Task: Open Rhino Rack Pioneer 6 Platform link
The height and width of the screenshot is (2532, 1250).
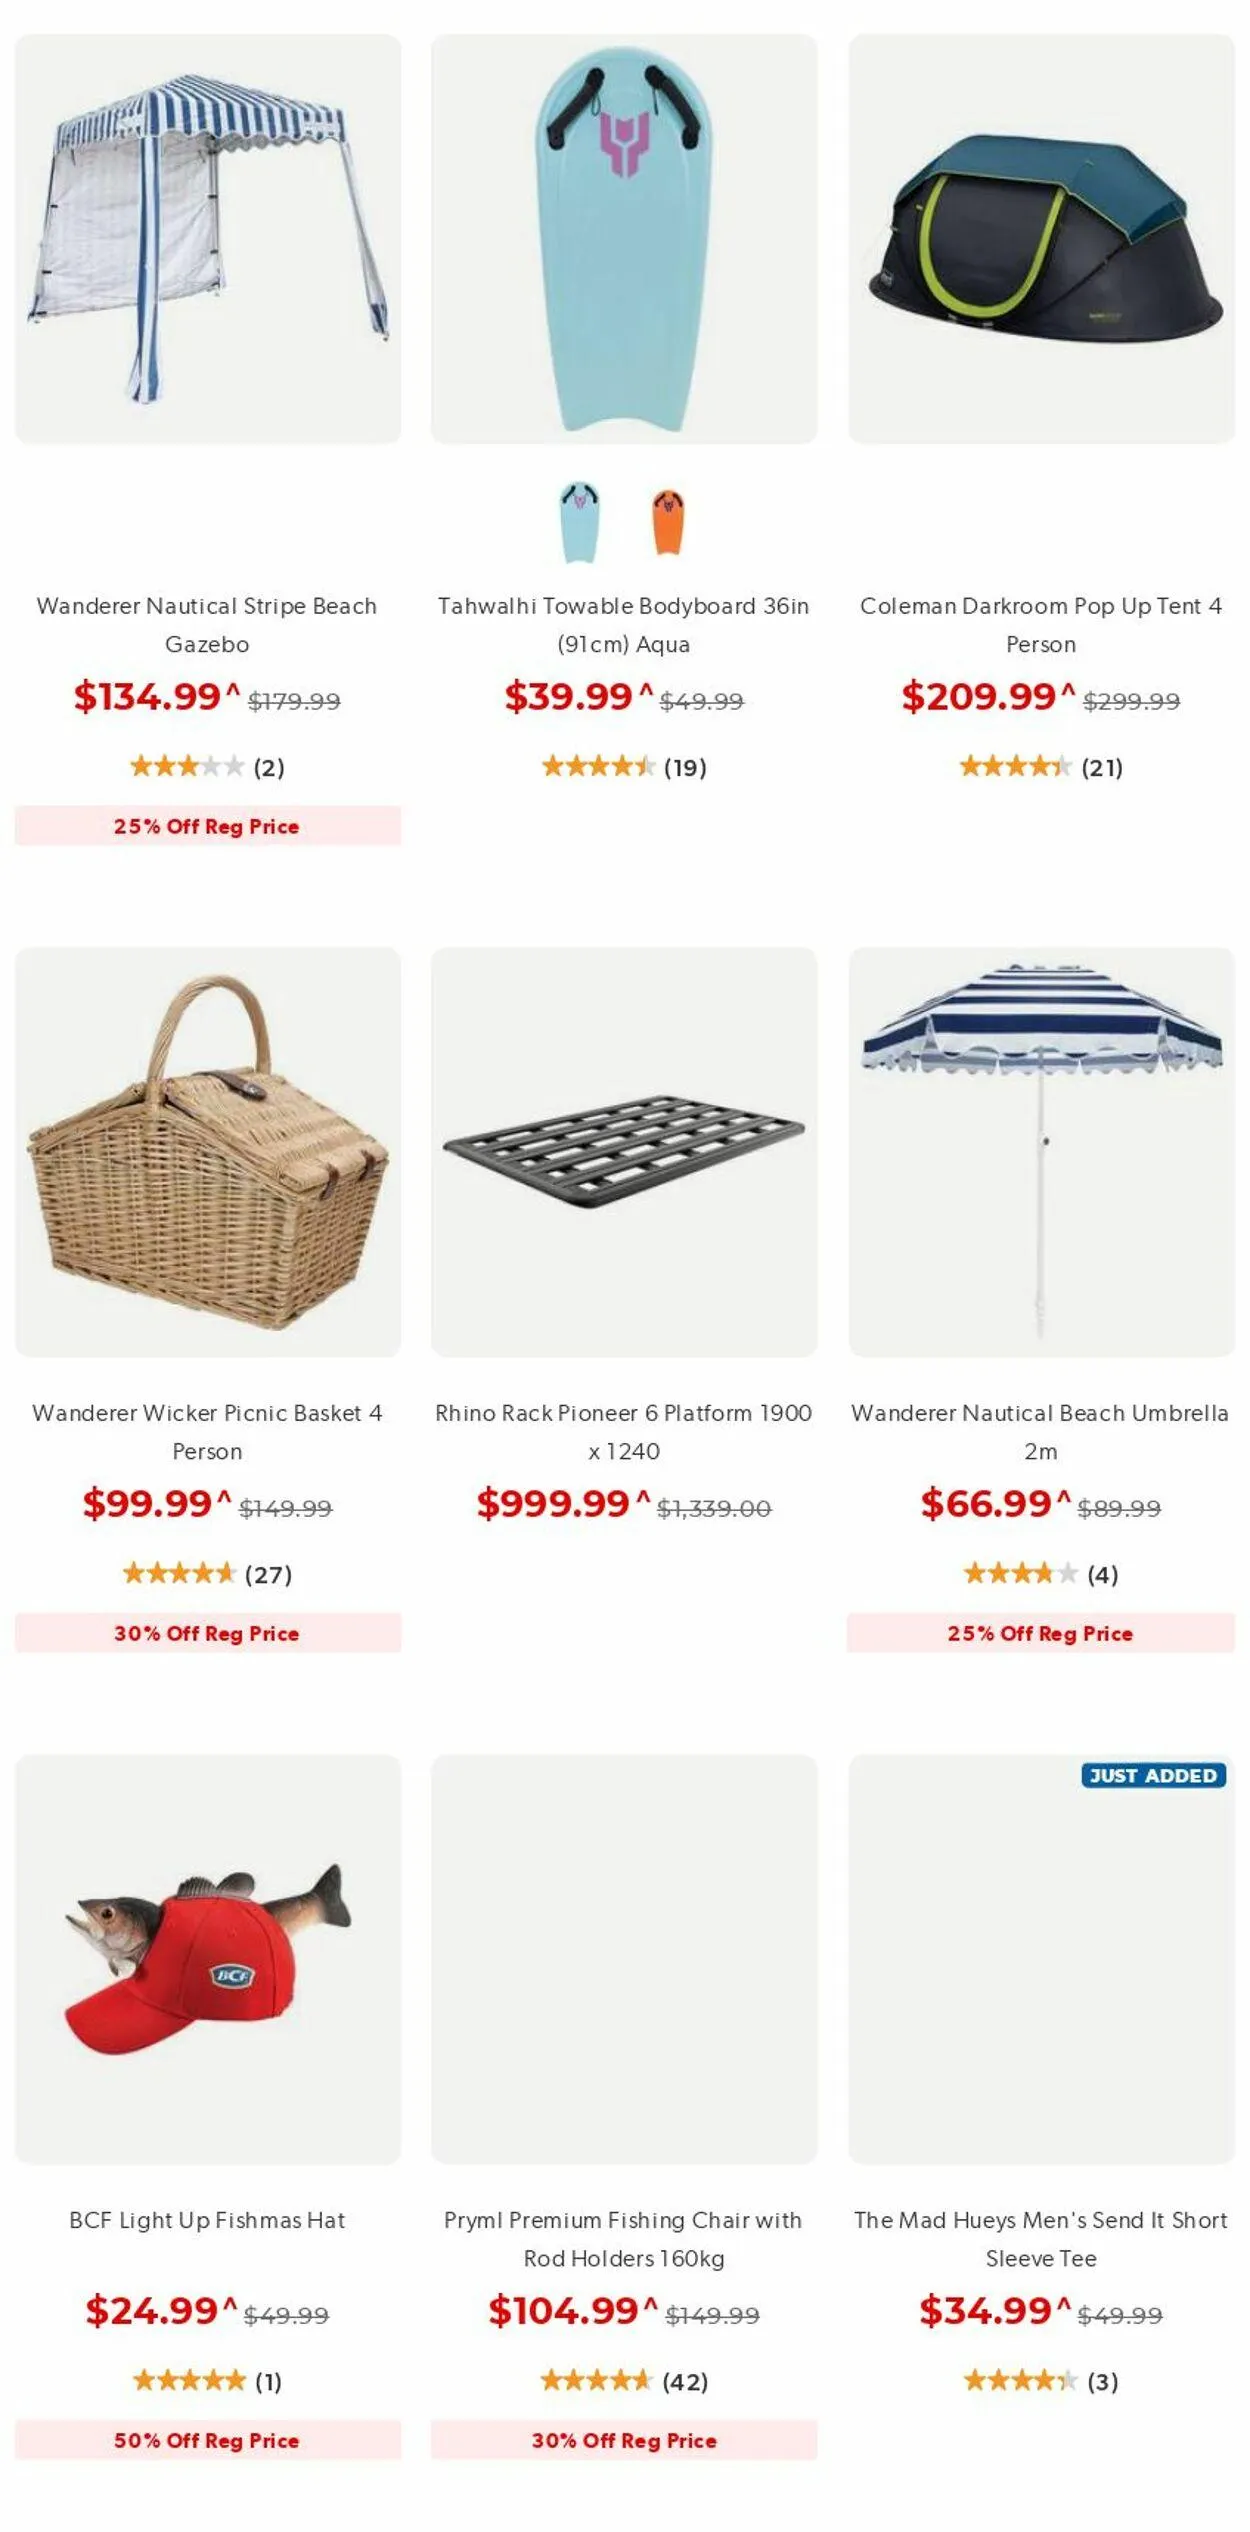Action: pyautogui.click(x=624, y=1432)
